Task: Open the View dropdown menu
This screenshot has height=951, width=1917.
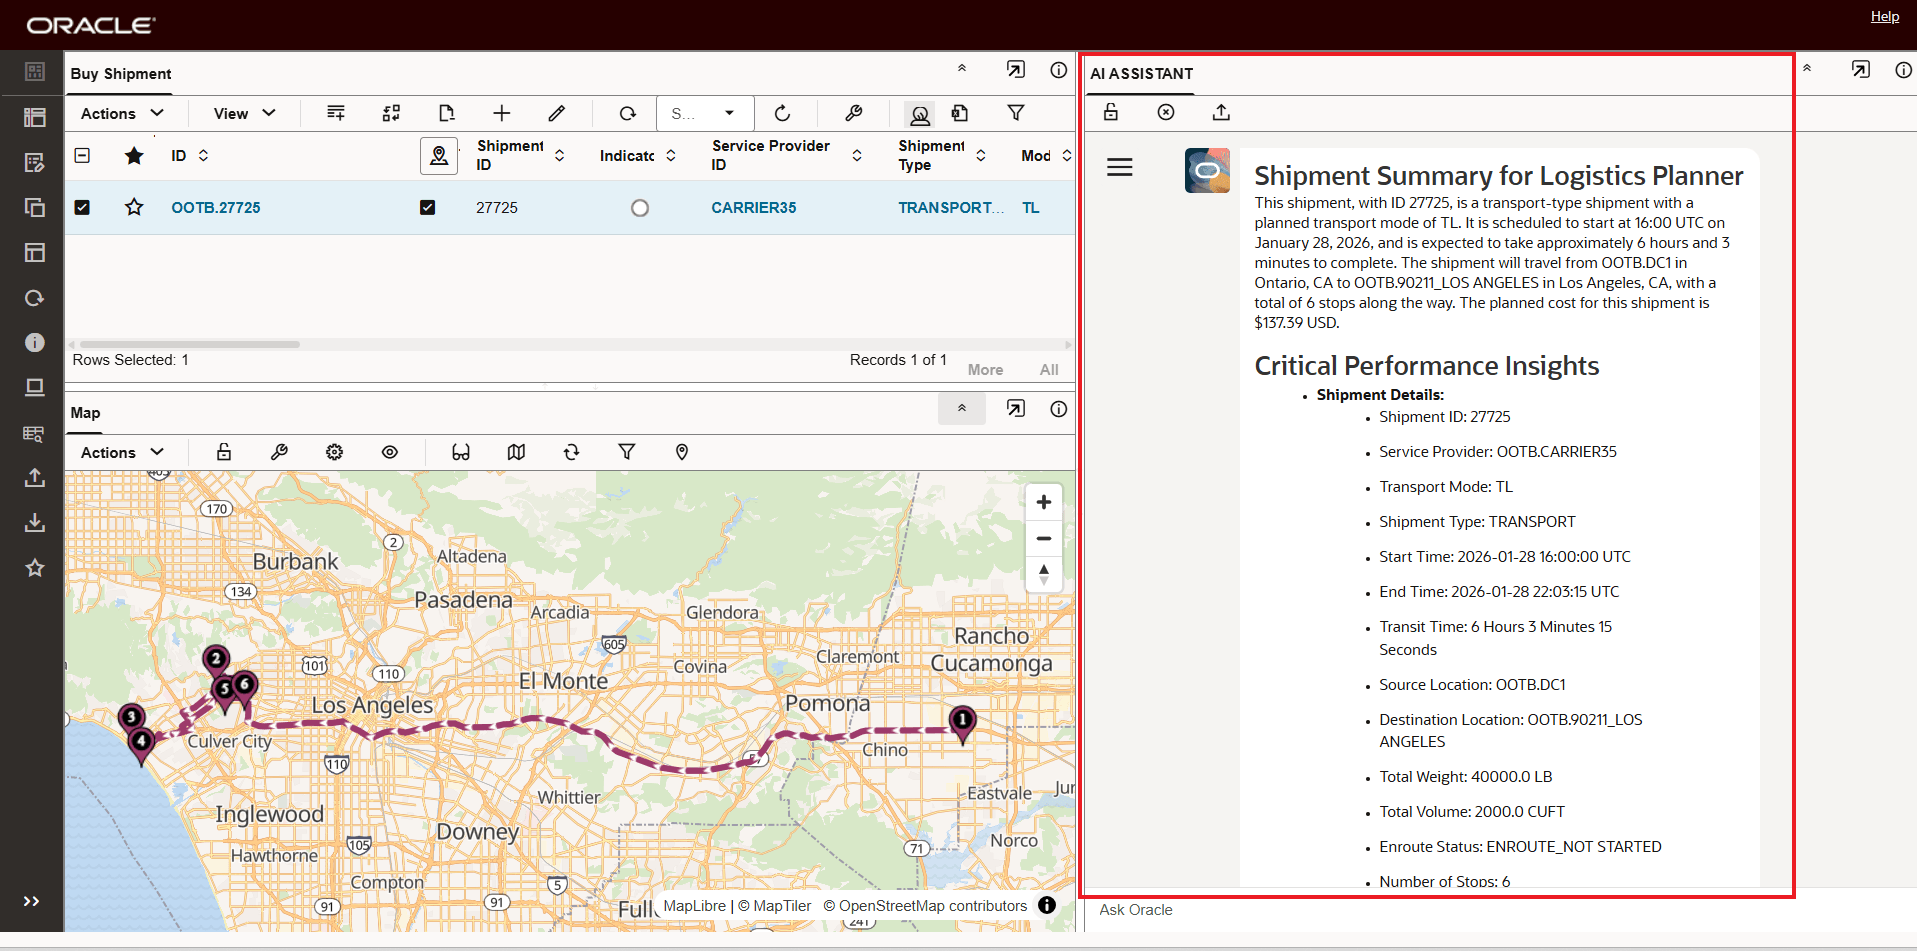Action: [x=244, y=113]
